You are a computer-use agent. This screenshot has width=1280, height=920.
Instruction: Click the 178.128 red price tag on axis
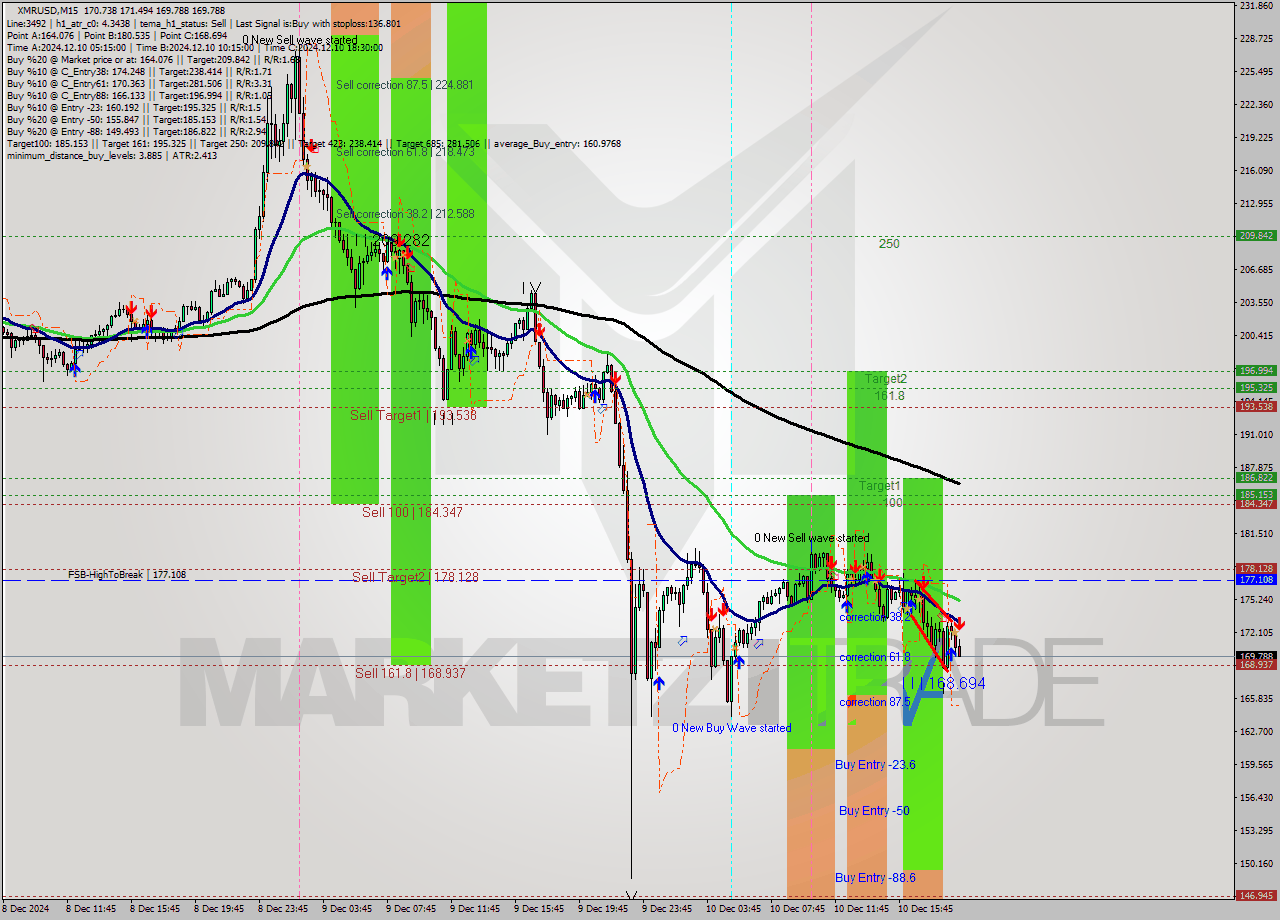1255,568
